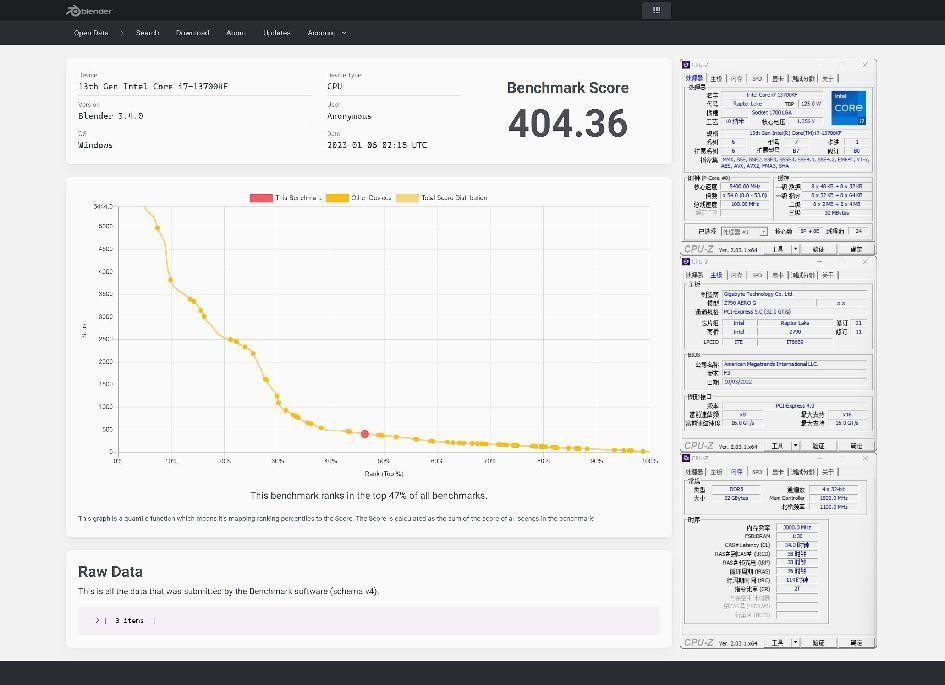
Task: Click the highlighted red benchmark point on graph
Action: pyautogui.click(x=365, y=434)
